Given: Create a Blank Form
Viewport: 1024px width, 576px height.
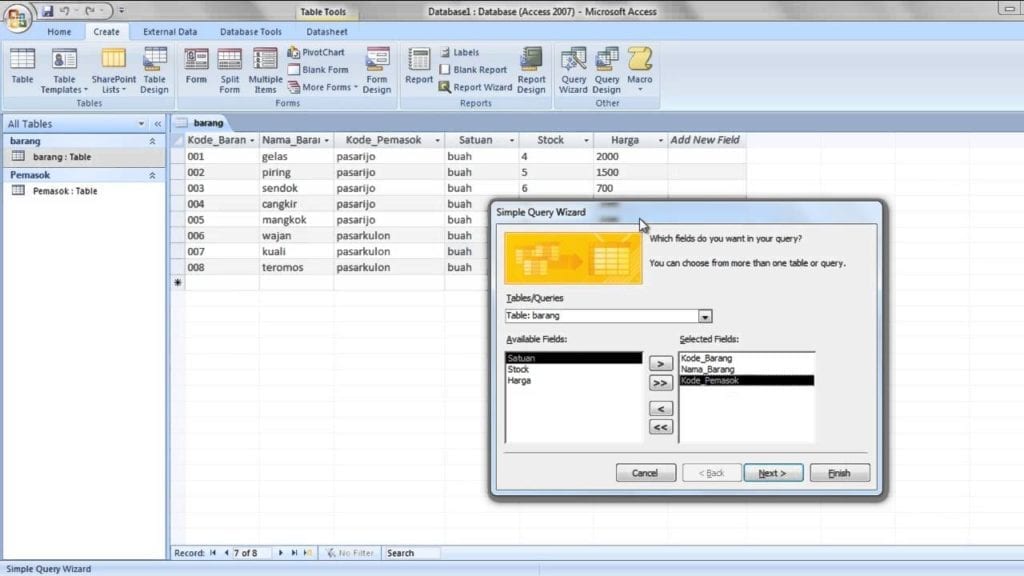Looking at the screenshot, I should 318,69.
